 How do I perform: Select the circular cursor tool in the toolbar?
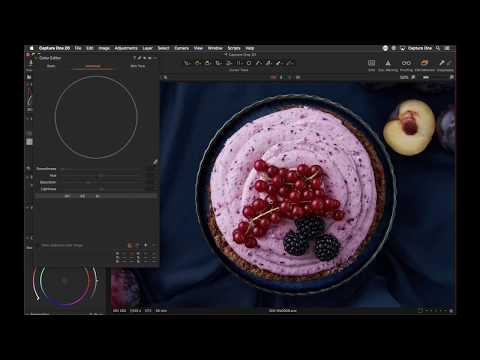(x=249, y=63)
